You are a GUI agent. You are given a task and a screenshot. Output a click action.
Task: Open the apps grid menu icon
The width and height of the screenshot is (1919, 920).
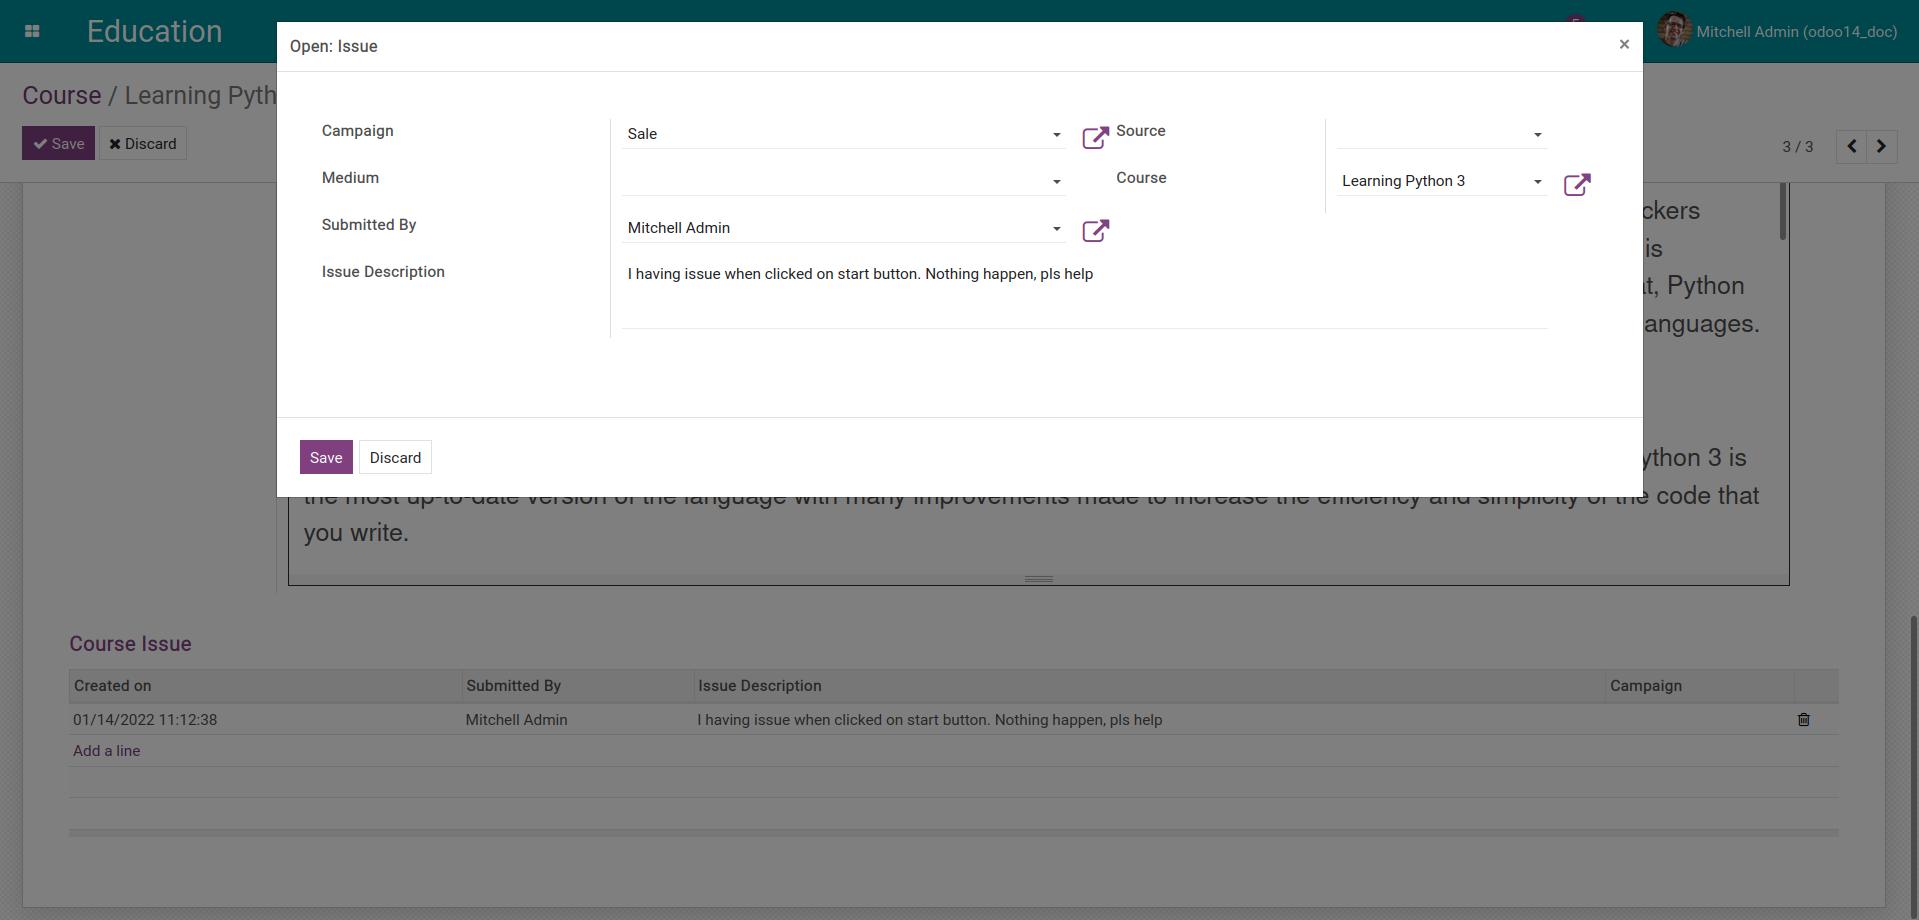(32, 32)
